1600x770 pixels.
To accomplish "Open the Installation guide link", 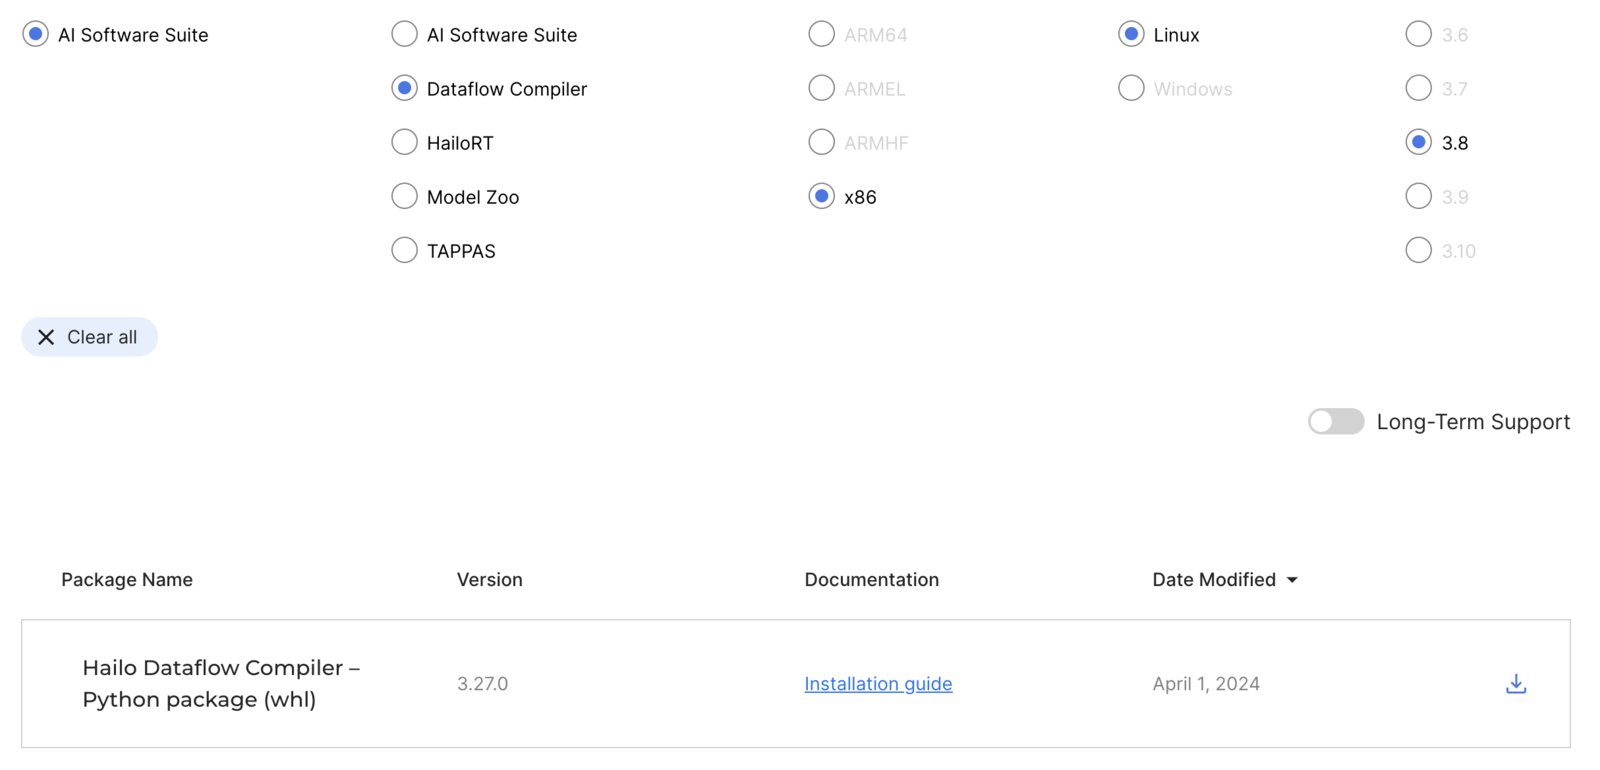I will [878, 684].
